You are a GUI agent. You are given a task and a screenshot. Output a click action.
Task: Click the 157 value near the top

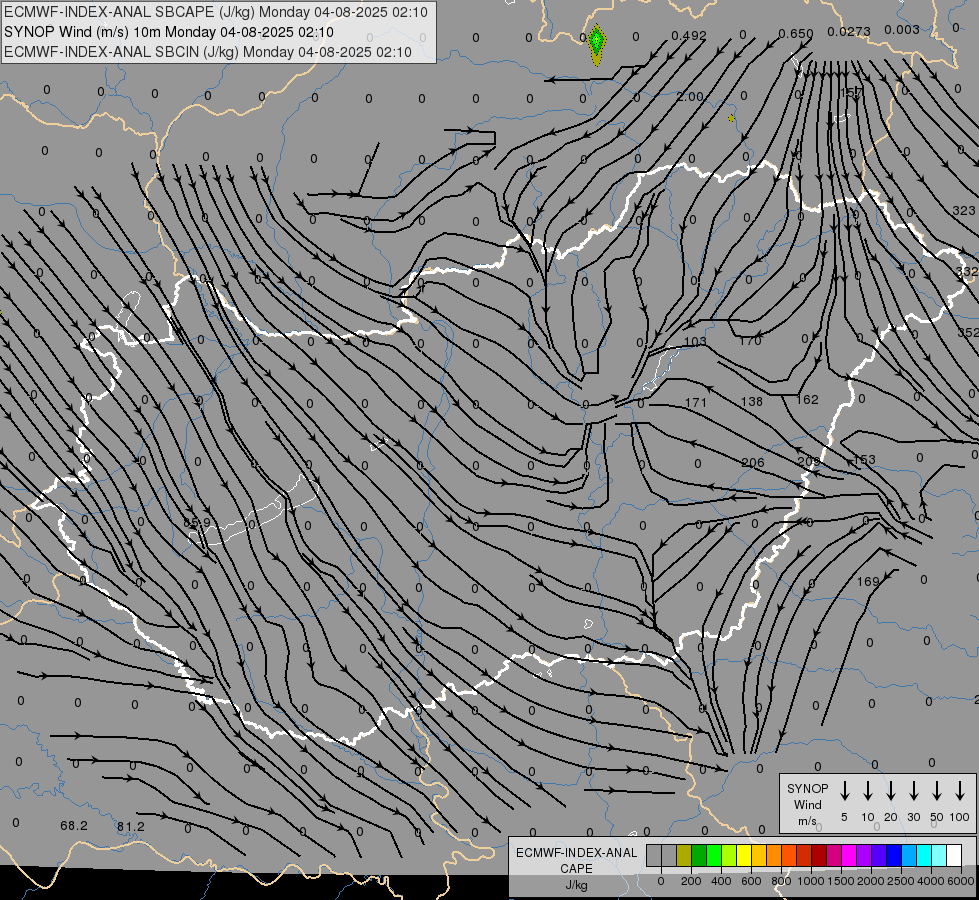pos(851,92)
